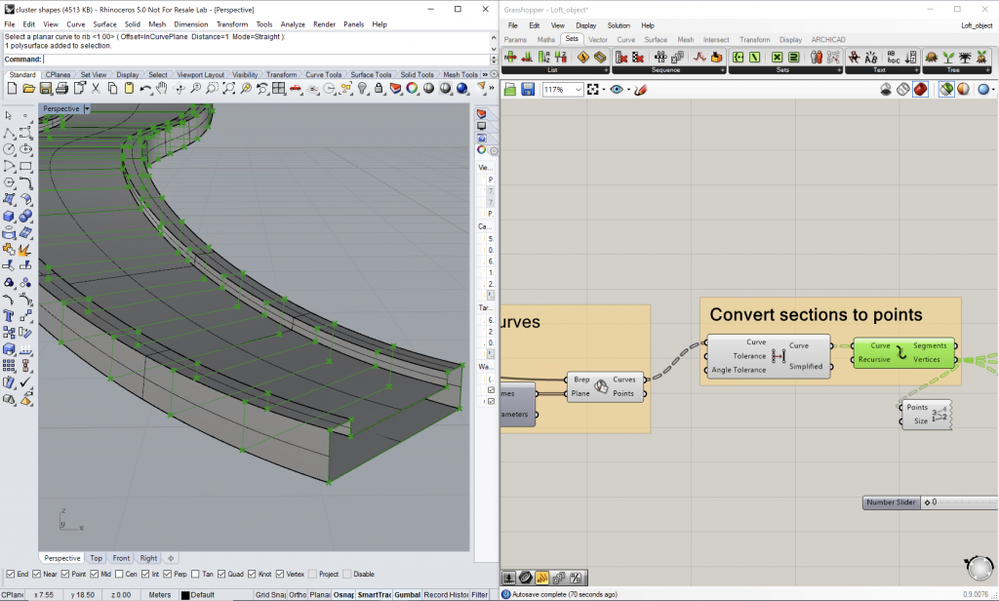
Task: Open the Grasshopper zoom level dropdown
Action: tap(578, 90)
